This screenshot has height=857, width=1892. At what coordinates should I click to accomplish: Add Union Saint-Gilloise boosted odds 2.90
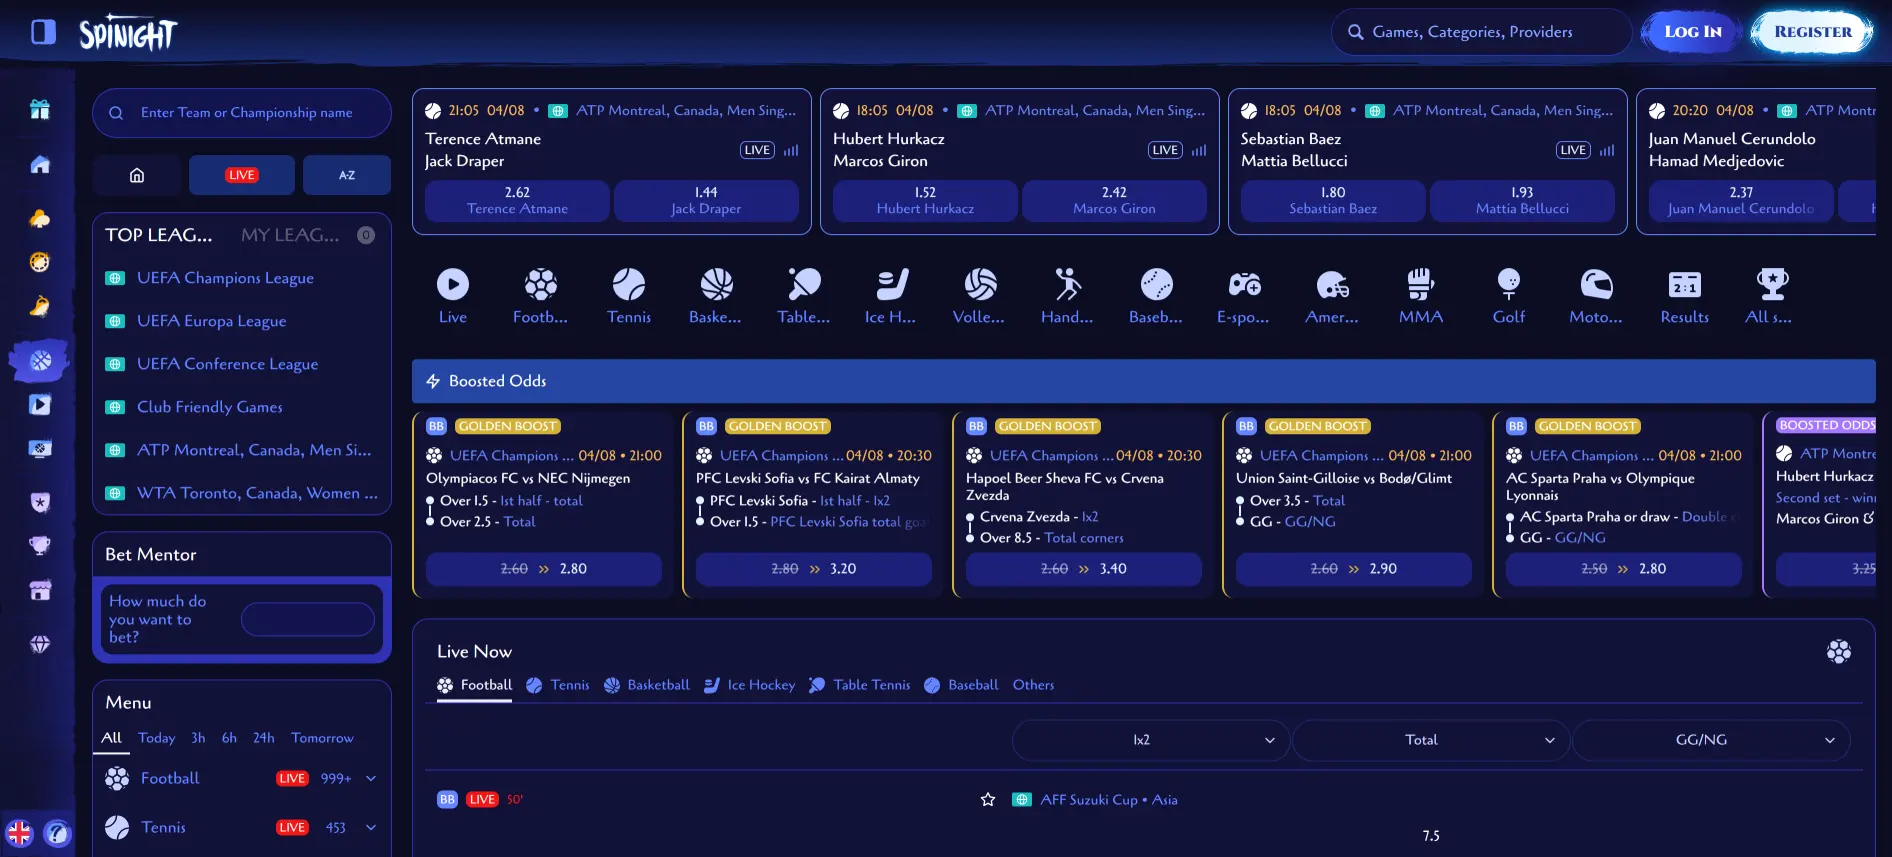point(1354,569)
